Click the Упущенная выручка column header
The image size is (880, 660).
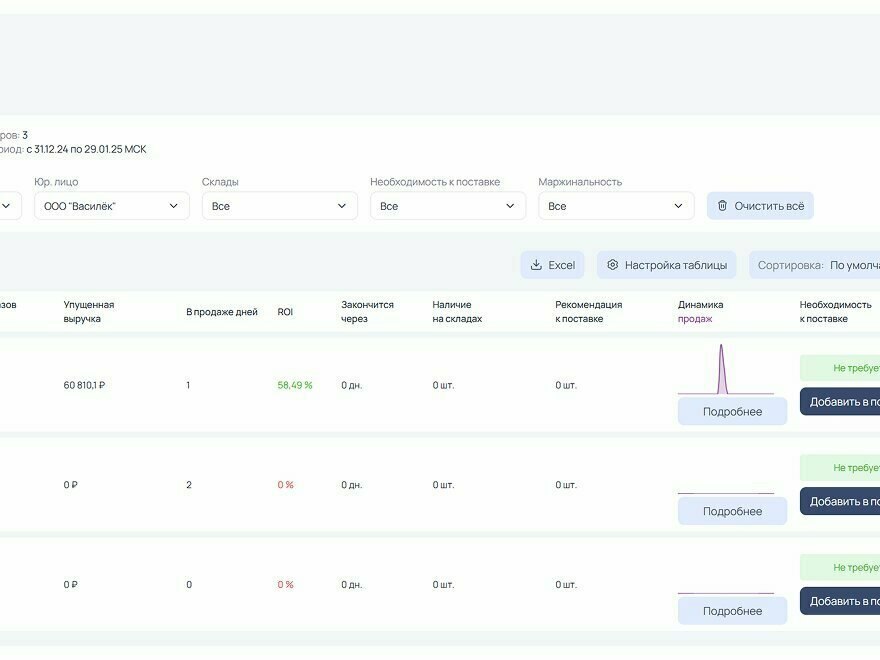[x=89, y=311]
